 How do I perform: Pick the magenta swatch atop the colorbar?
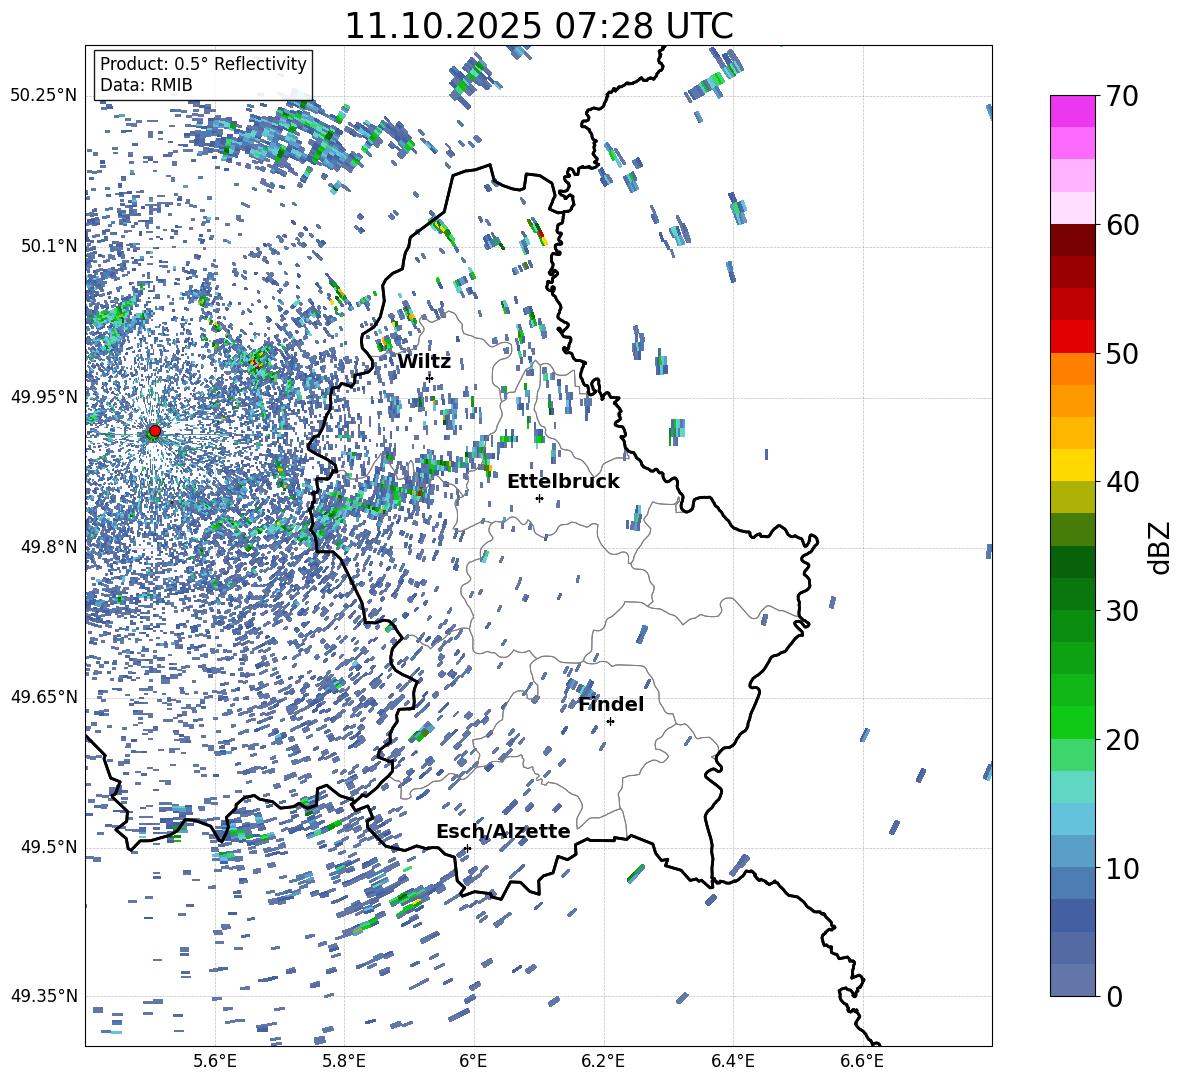tap(1073, 111)
